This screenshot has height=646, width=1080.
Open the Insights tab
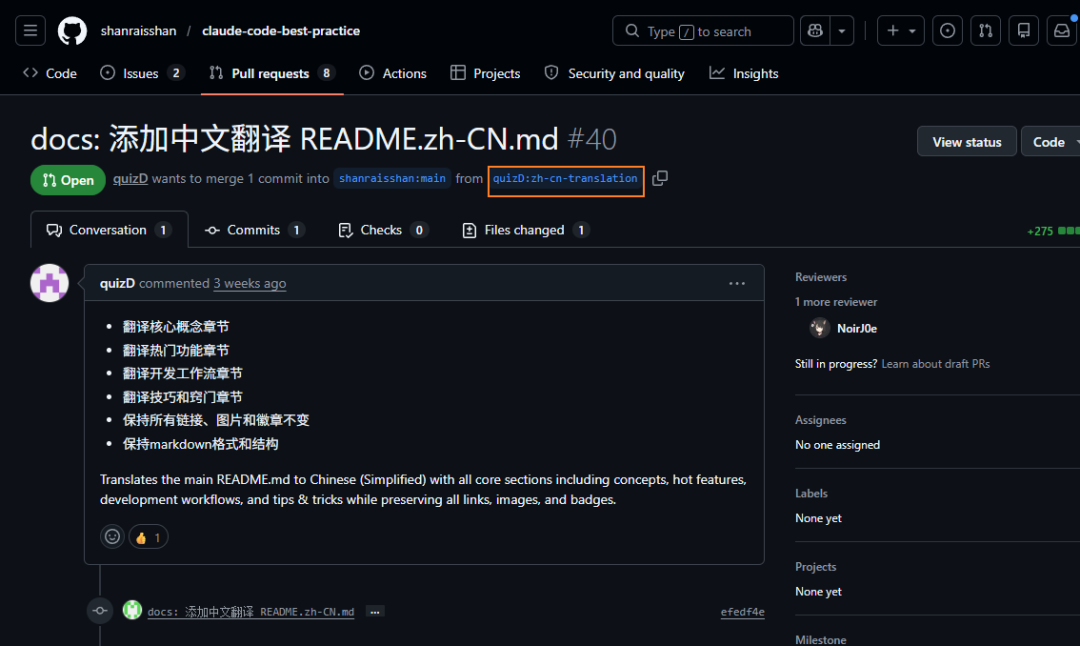point(744,73)
